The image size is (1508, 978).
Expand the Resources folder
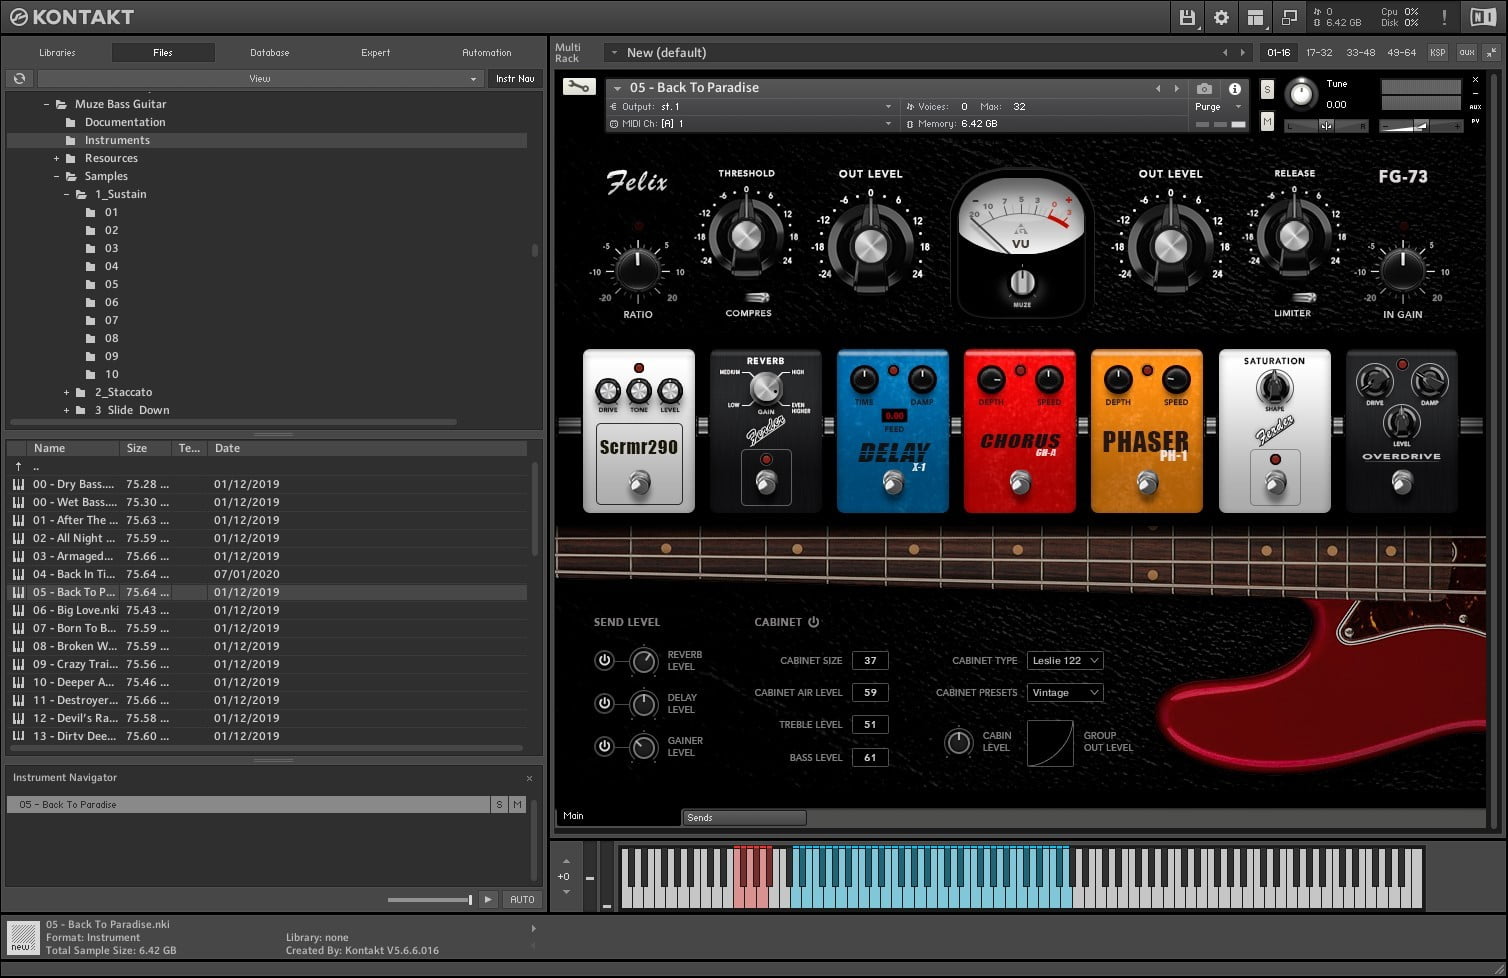(57, 158)
